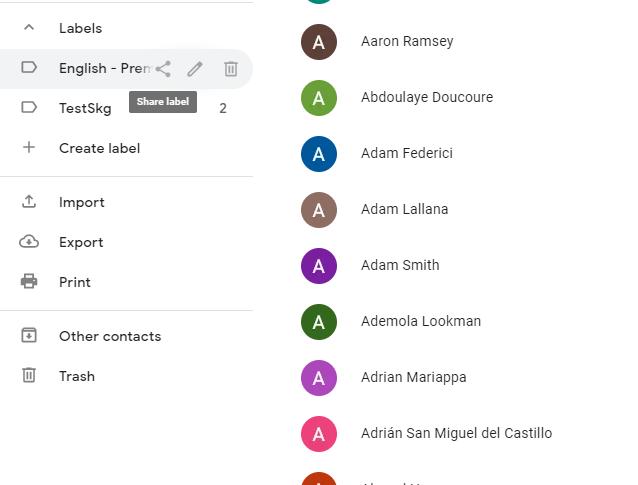The width and height of the screenshot is (638, 485).
Task: Open the TestSkg label
Action: click(85, 108)
